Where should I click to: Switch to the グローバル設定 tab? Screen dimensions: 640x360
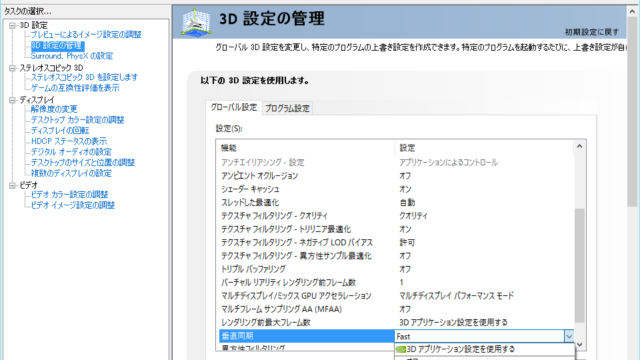(233, 107)
